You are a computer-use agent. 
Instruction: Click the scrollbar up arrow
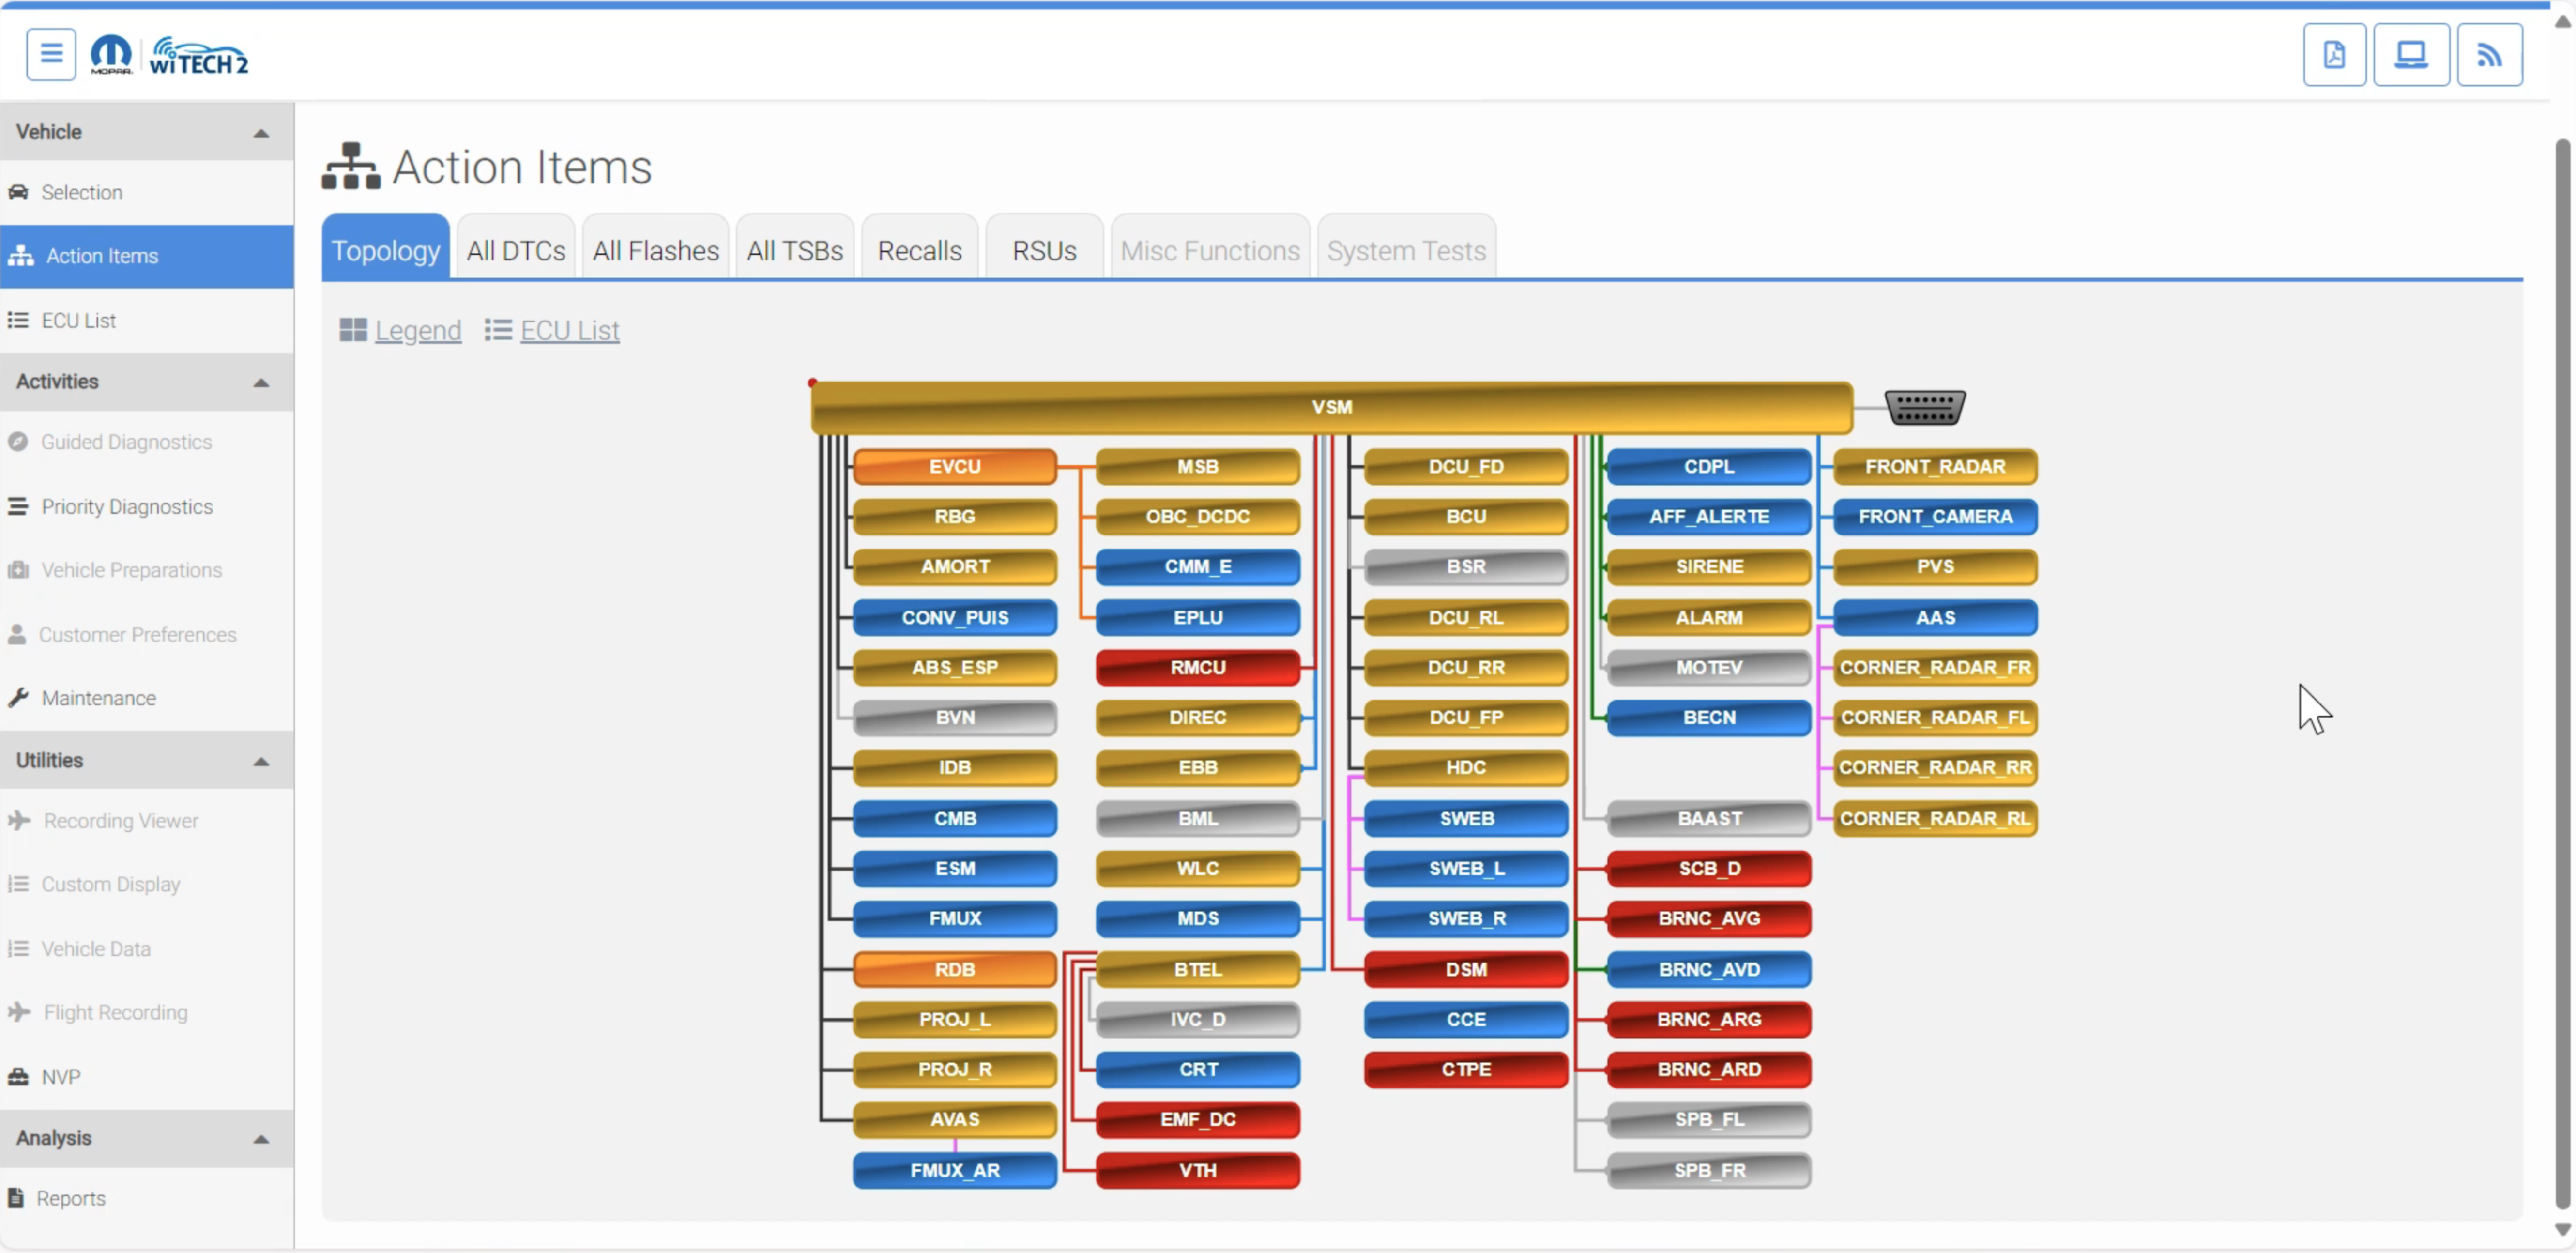click(2562, 22)
